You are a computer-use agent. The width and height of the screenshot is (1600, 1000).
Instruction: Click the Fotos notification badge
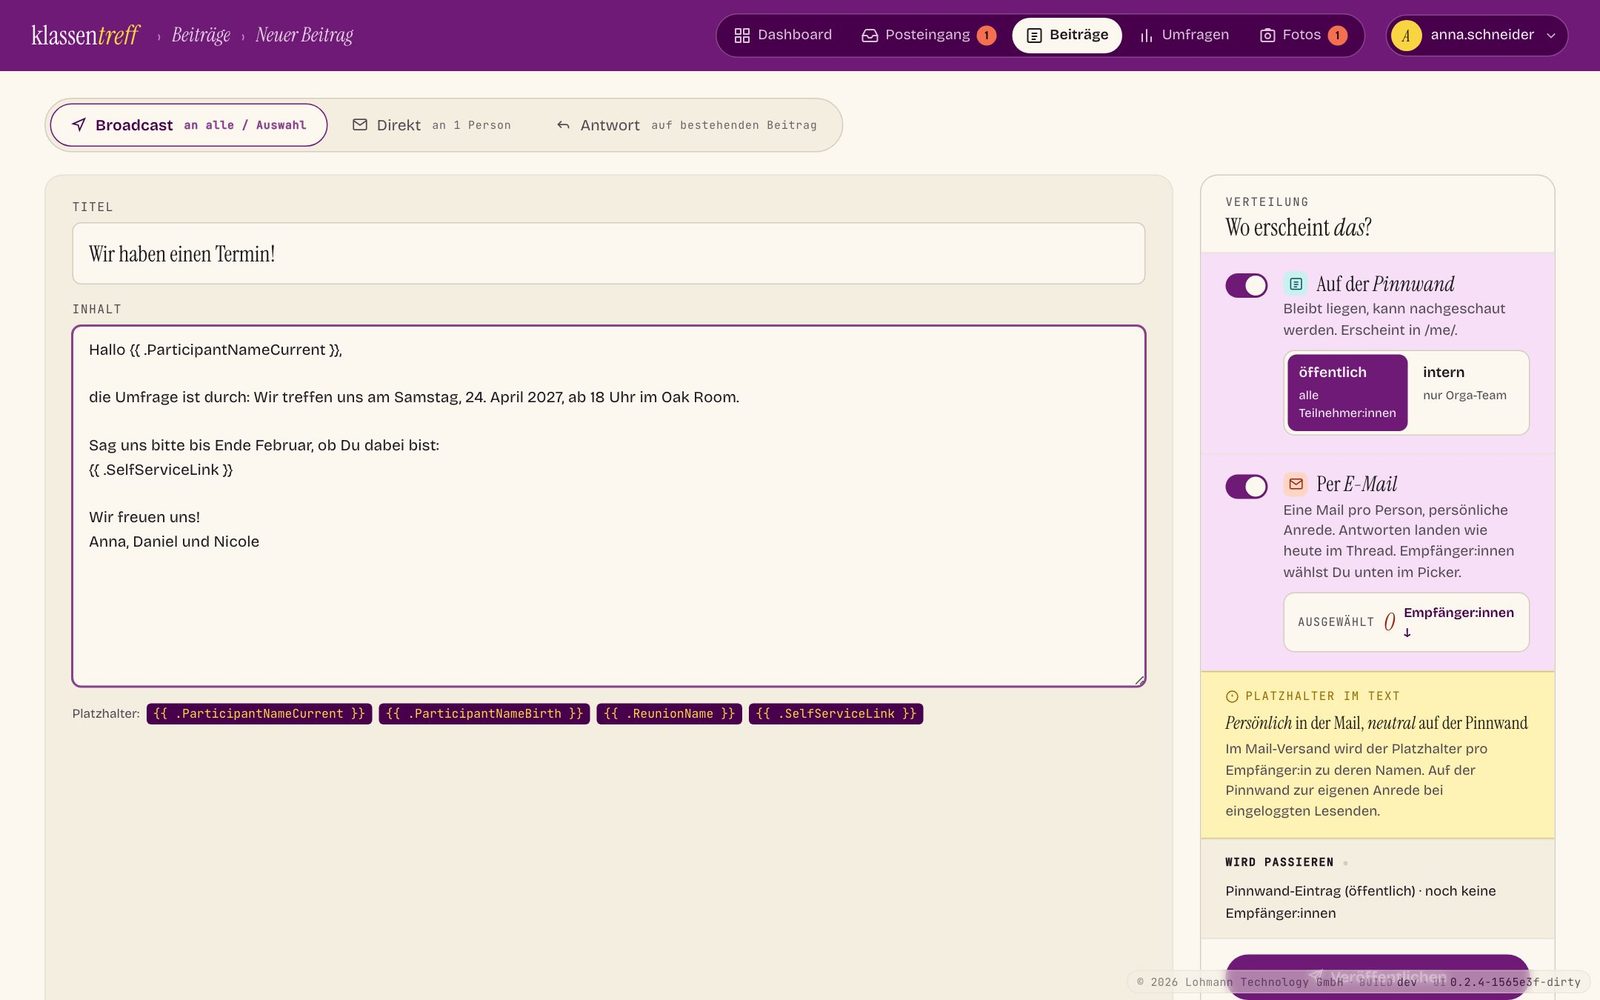1337,35
